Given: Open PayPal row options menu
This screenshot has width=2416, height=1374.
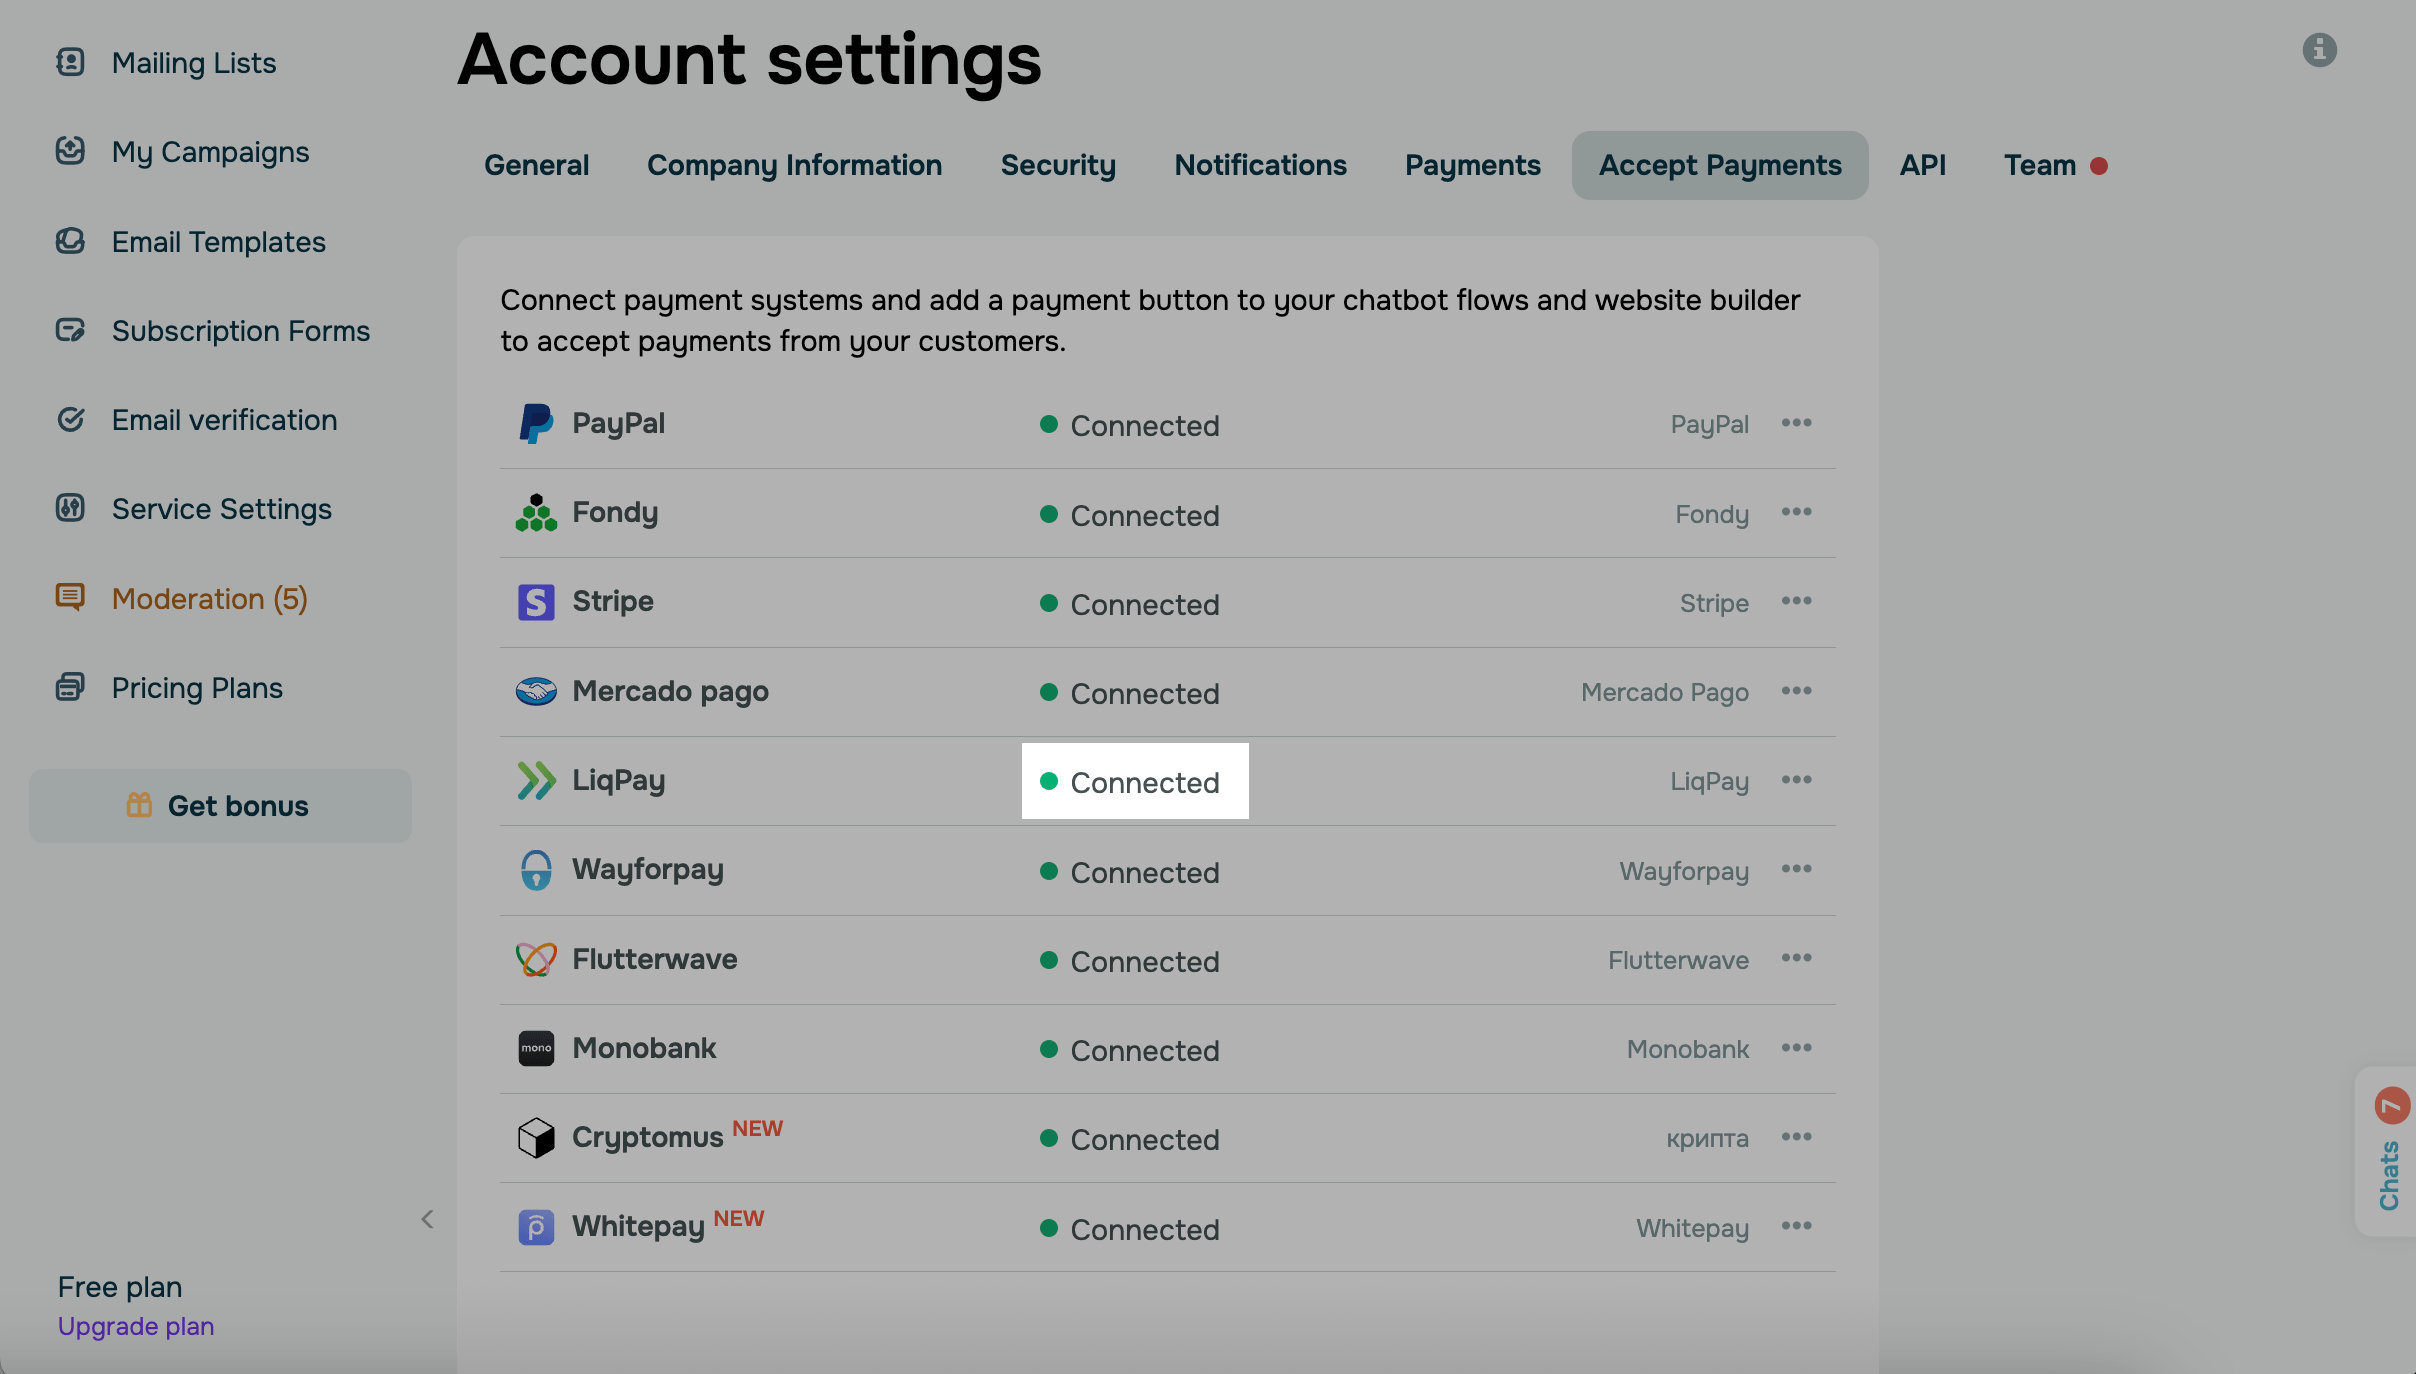Looking at the screenshot, I should click(1796, 423).
